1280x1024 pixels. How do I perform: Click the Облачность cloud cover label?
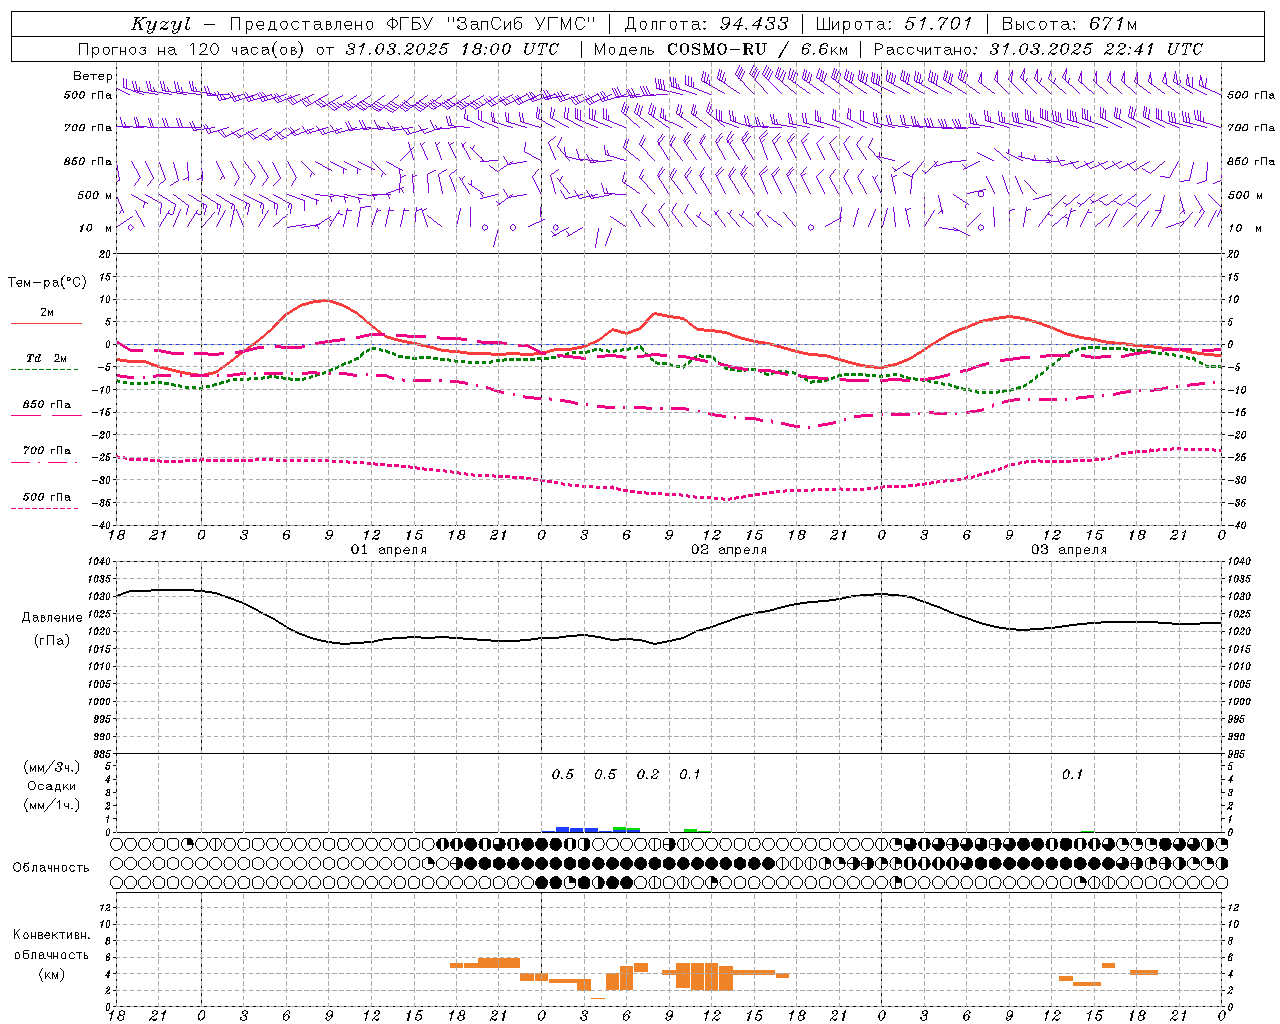51,868
